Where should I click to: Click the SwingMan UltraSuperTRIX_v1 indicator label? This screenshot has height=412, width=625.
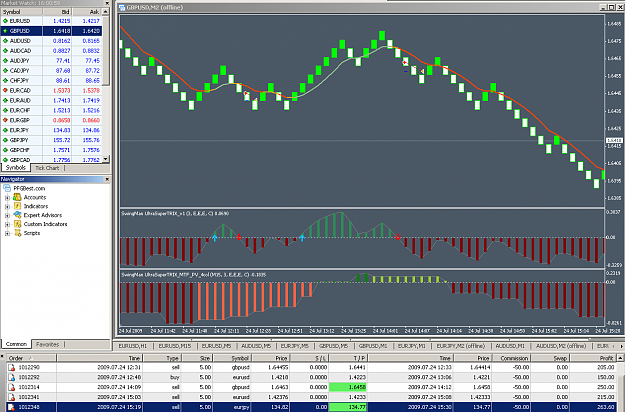click(175, 214)
